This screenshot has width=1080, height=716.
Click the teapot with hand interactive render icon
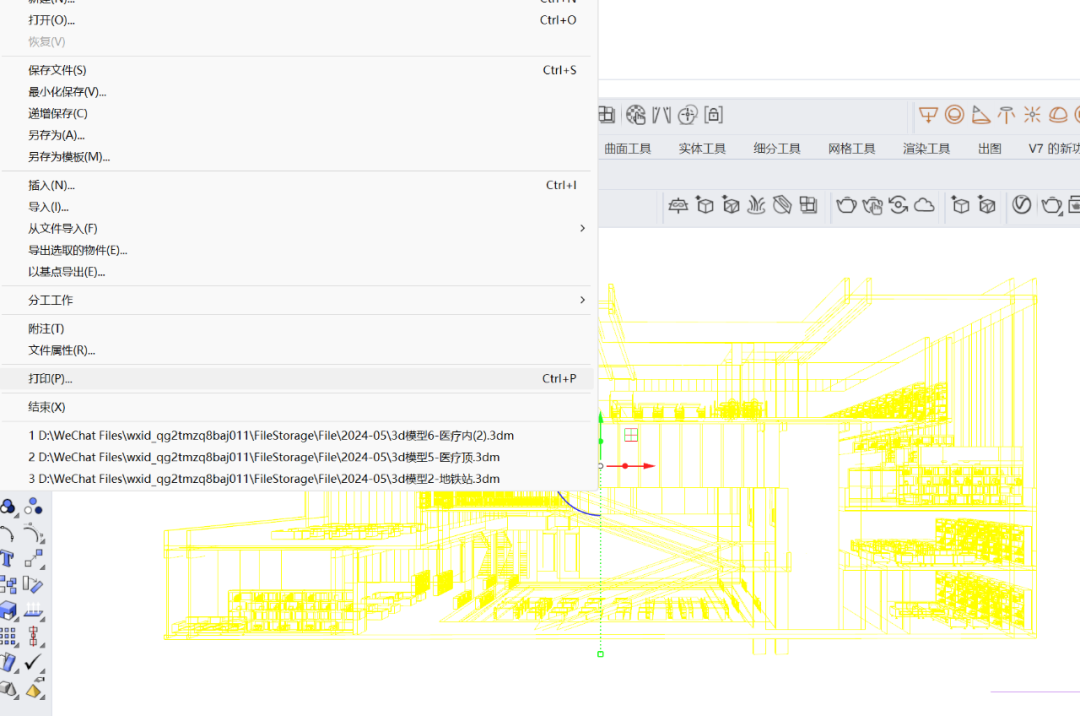(872, 205)
